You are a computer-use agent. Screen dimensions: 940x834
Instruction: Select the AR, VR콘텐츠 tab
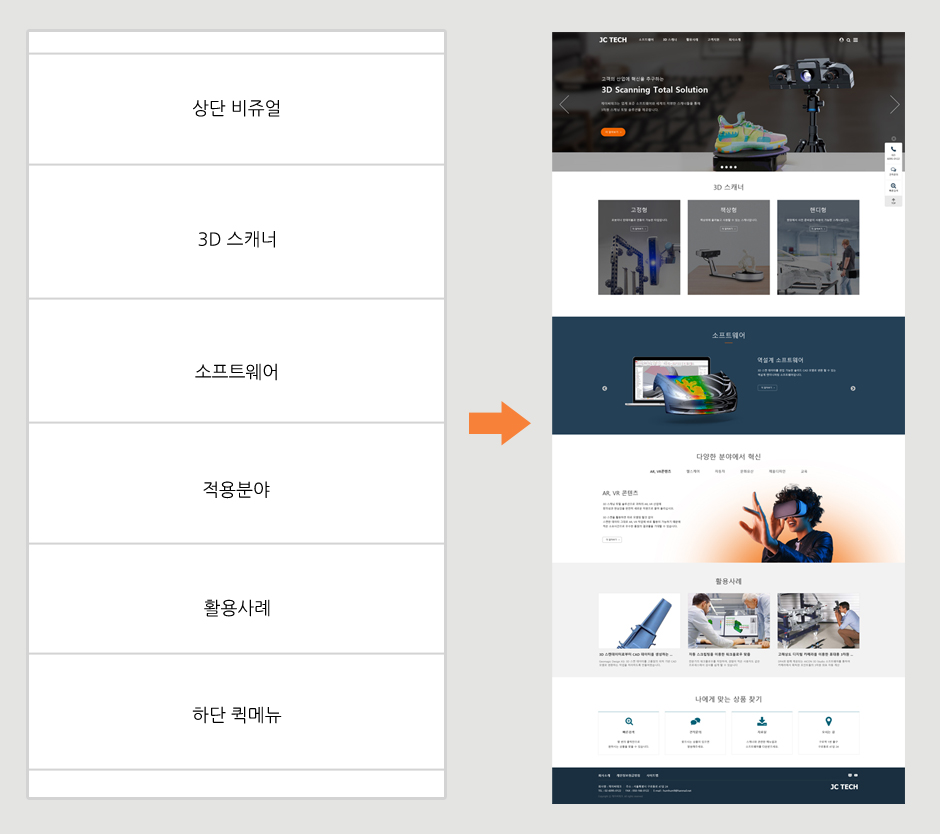(660, 471)
